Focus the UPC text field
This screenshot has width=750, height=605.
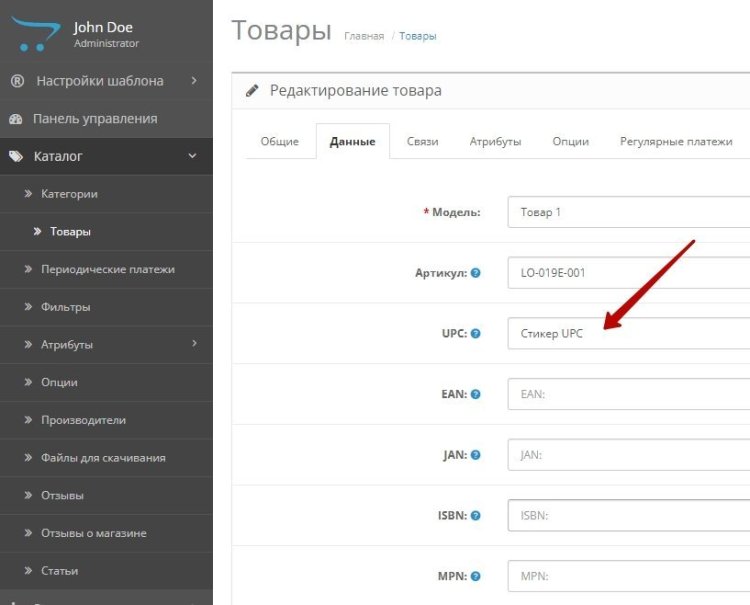[628, 333]
